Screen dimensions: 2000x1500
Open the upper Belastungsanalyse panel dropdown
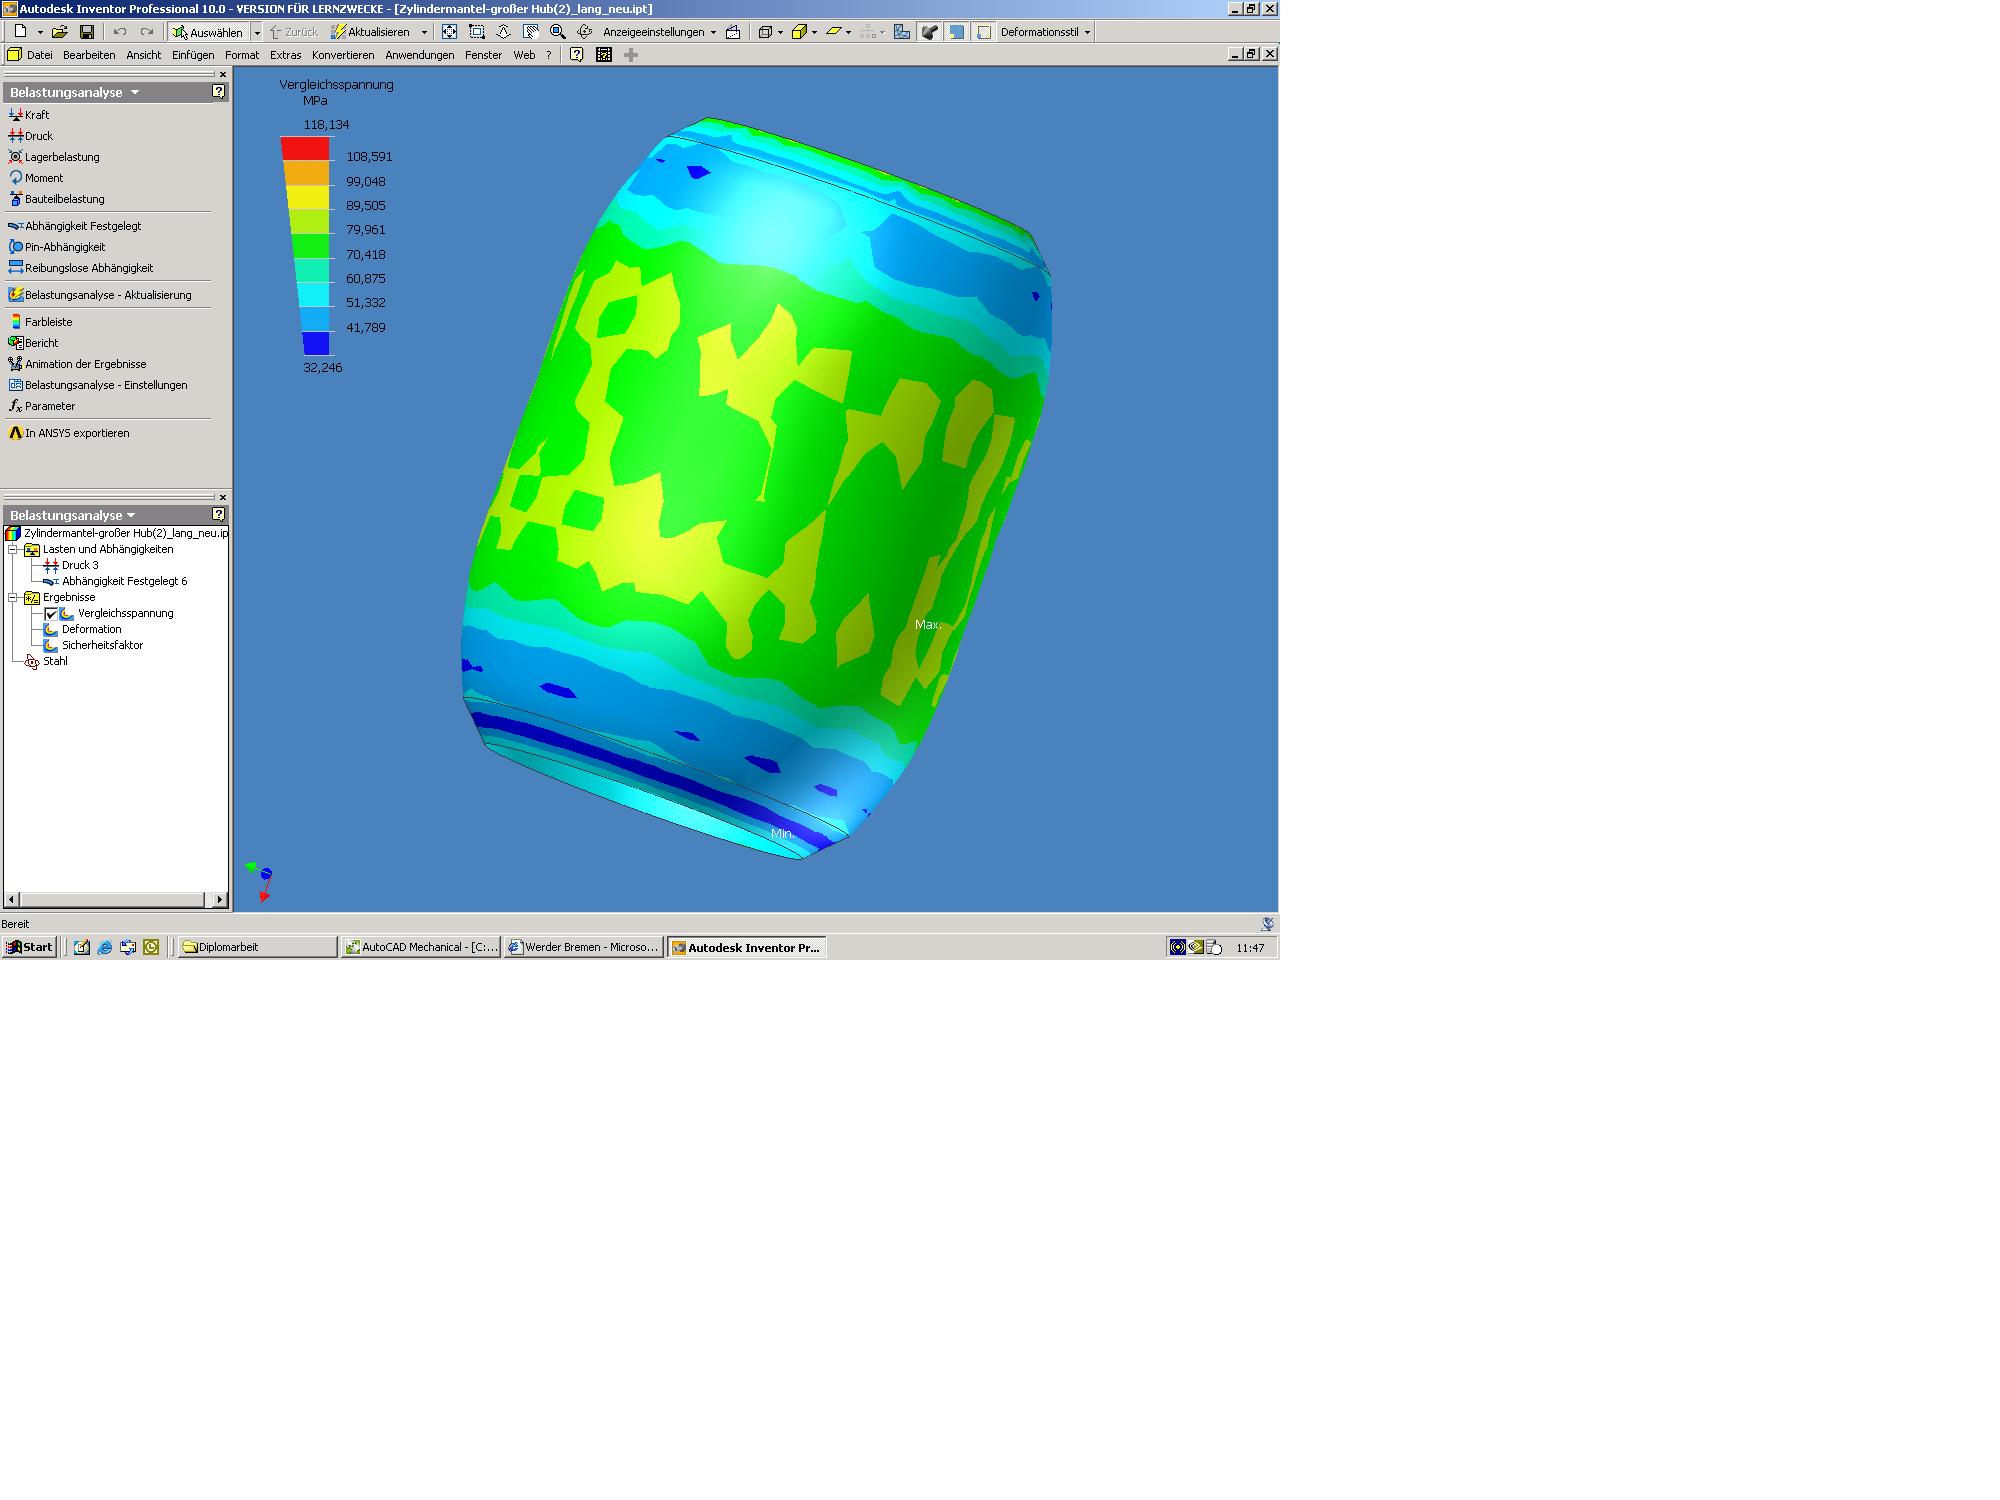click(135, 92)
